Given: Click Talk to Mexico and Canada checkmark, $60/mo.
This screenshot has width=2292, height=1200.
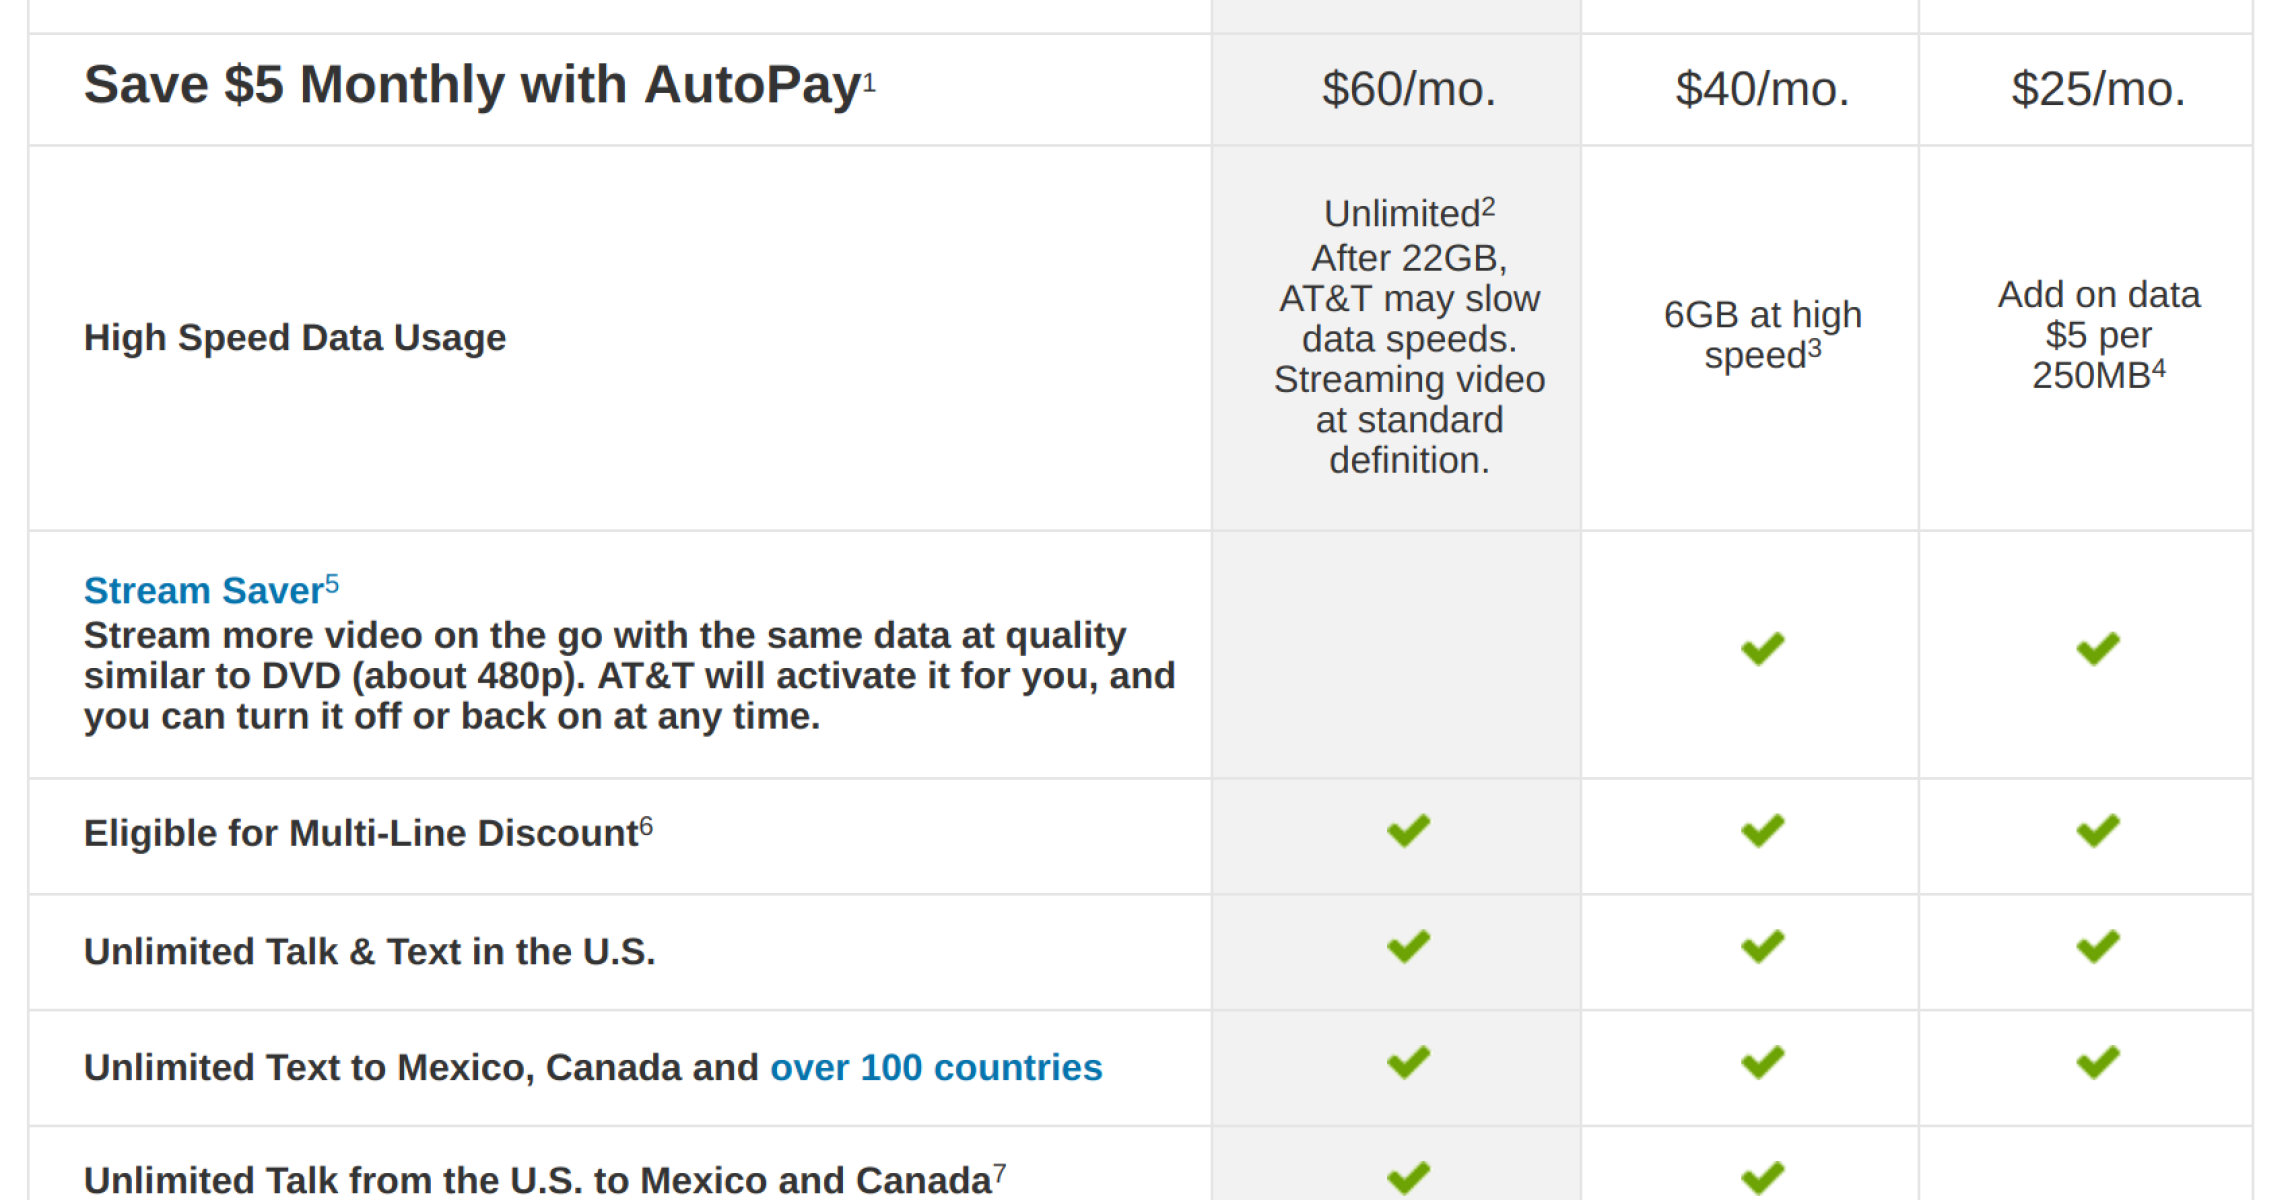Looking at the screenshot, I should click(x=1408, y=1178).
